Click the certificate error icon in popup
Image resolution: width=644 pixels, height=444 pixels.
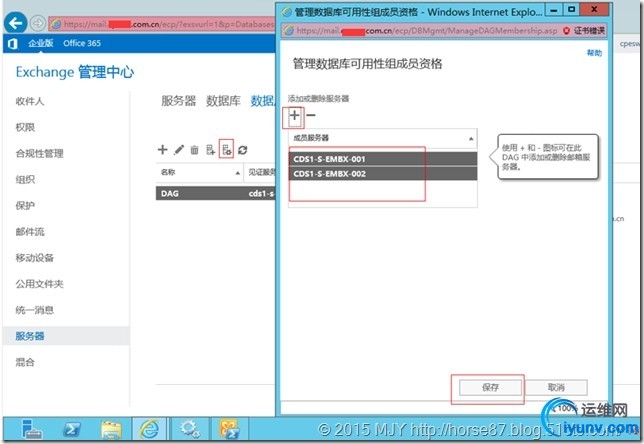567,31
